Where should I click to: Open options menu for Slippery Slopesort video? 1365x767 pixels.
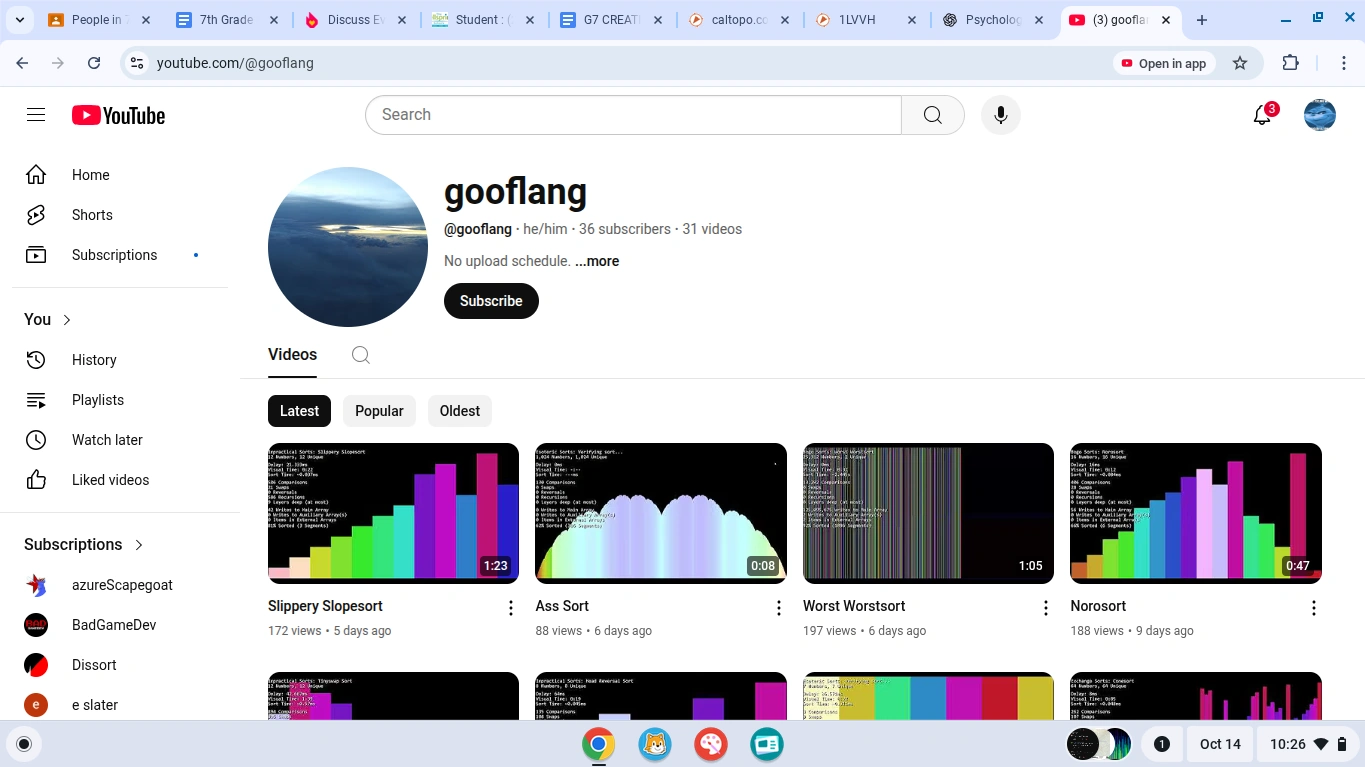click(511, 607)
